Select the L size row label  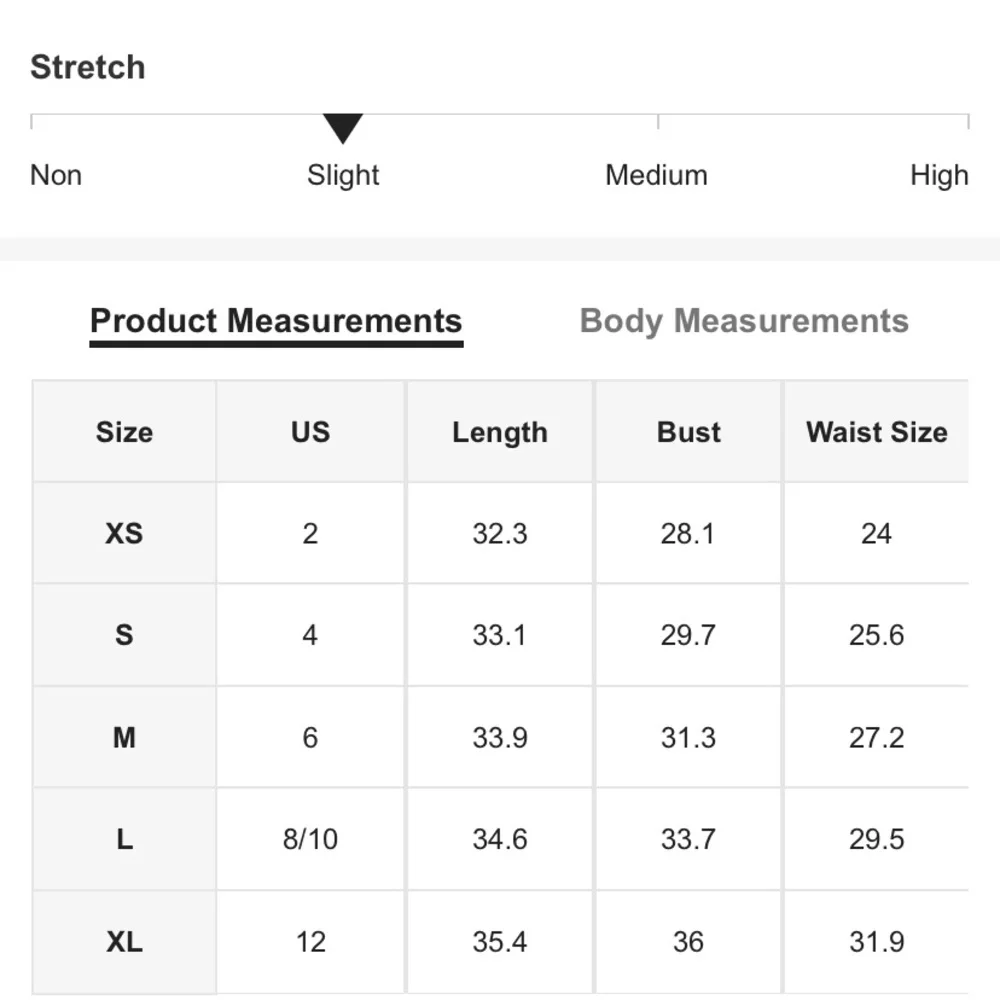124,839
